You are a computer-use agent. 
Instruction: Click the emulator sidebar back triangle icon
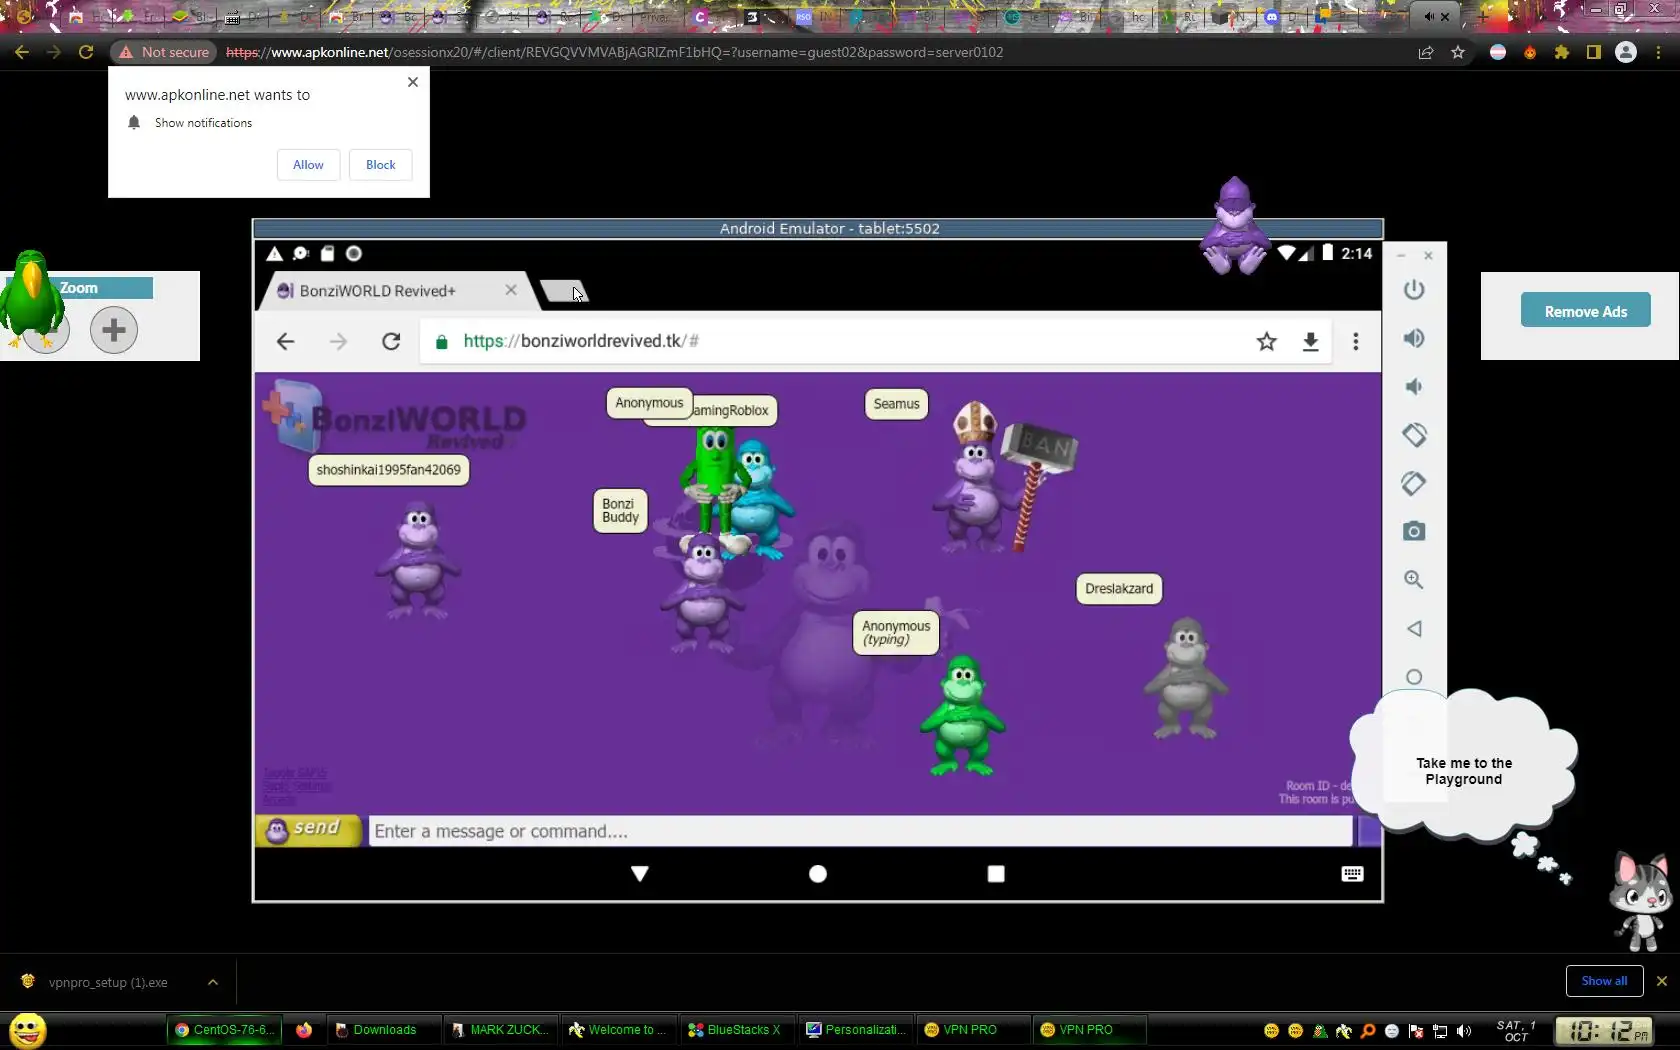coord(1413,628)
